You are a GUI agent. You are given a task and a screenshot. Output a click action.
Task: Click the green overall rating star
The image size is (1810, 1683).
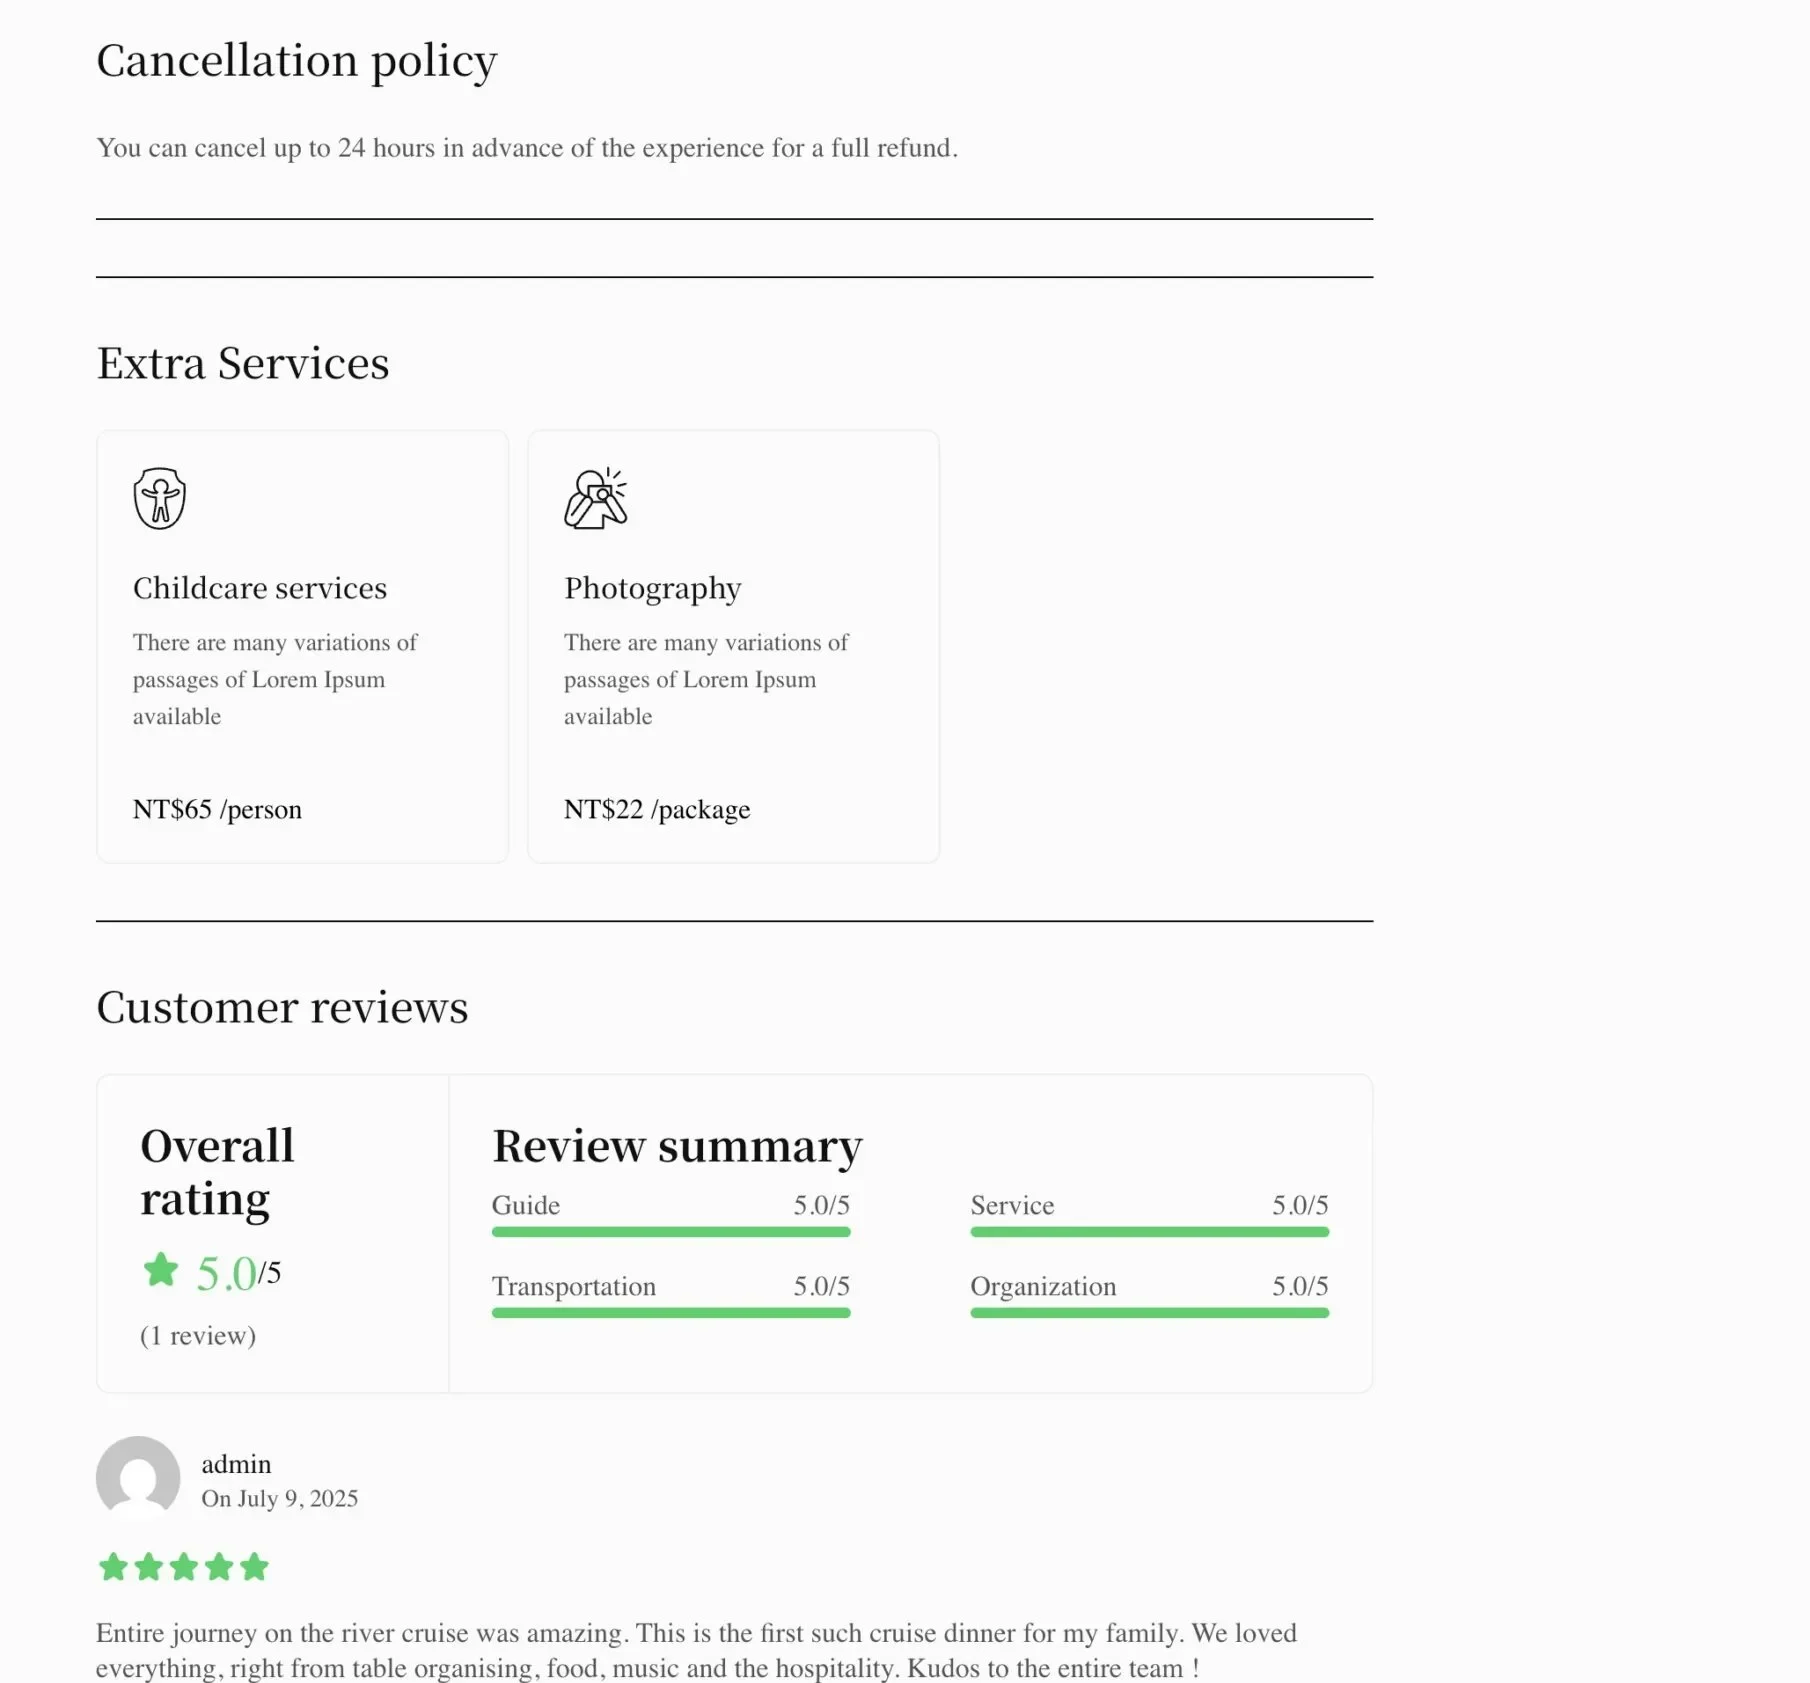pyautogui.click(x=161, y=1270)
